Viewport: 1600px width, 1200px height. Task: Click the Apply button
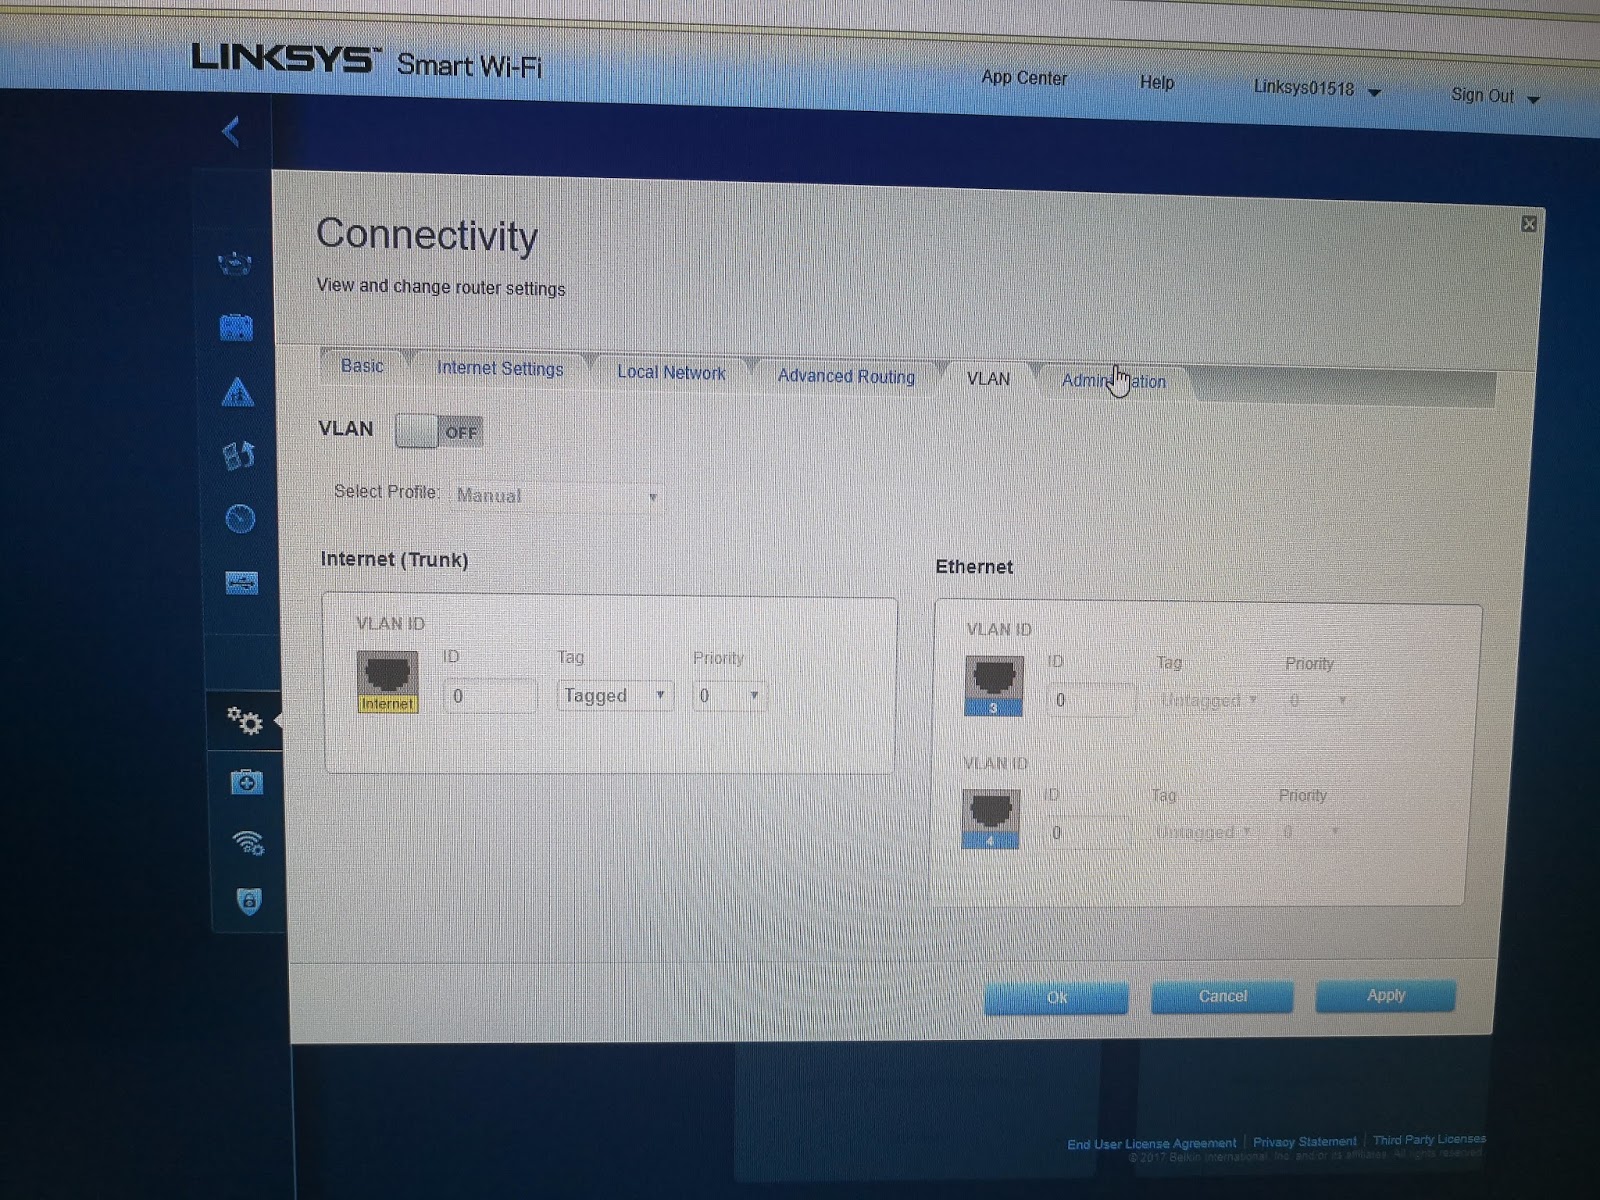coord(1385,995)
